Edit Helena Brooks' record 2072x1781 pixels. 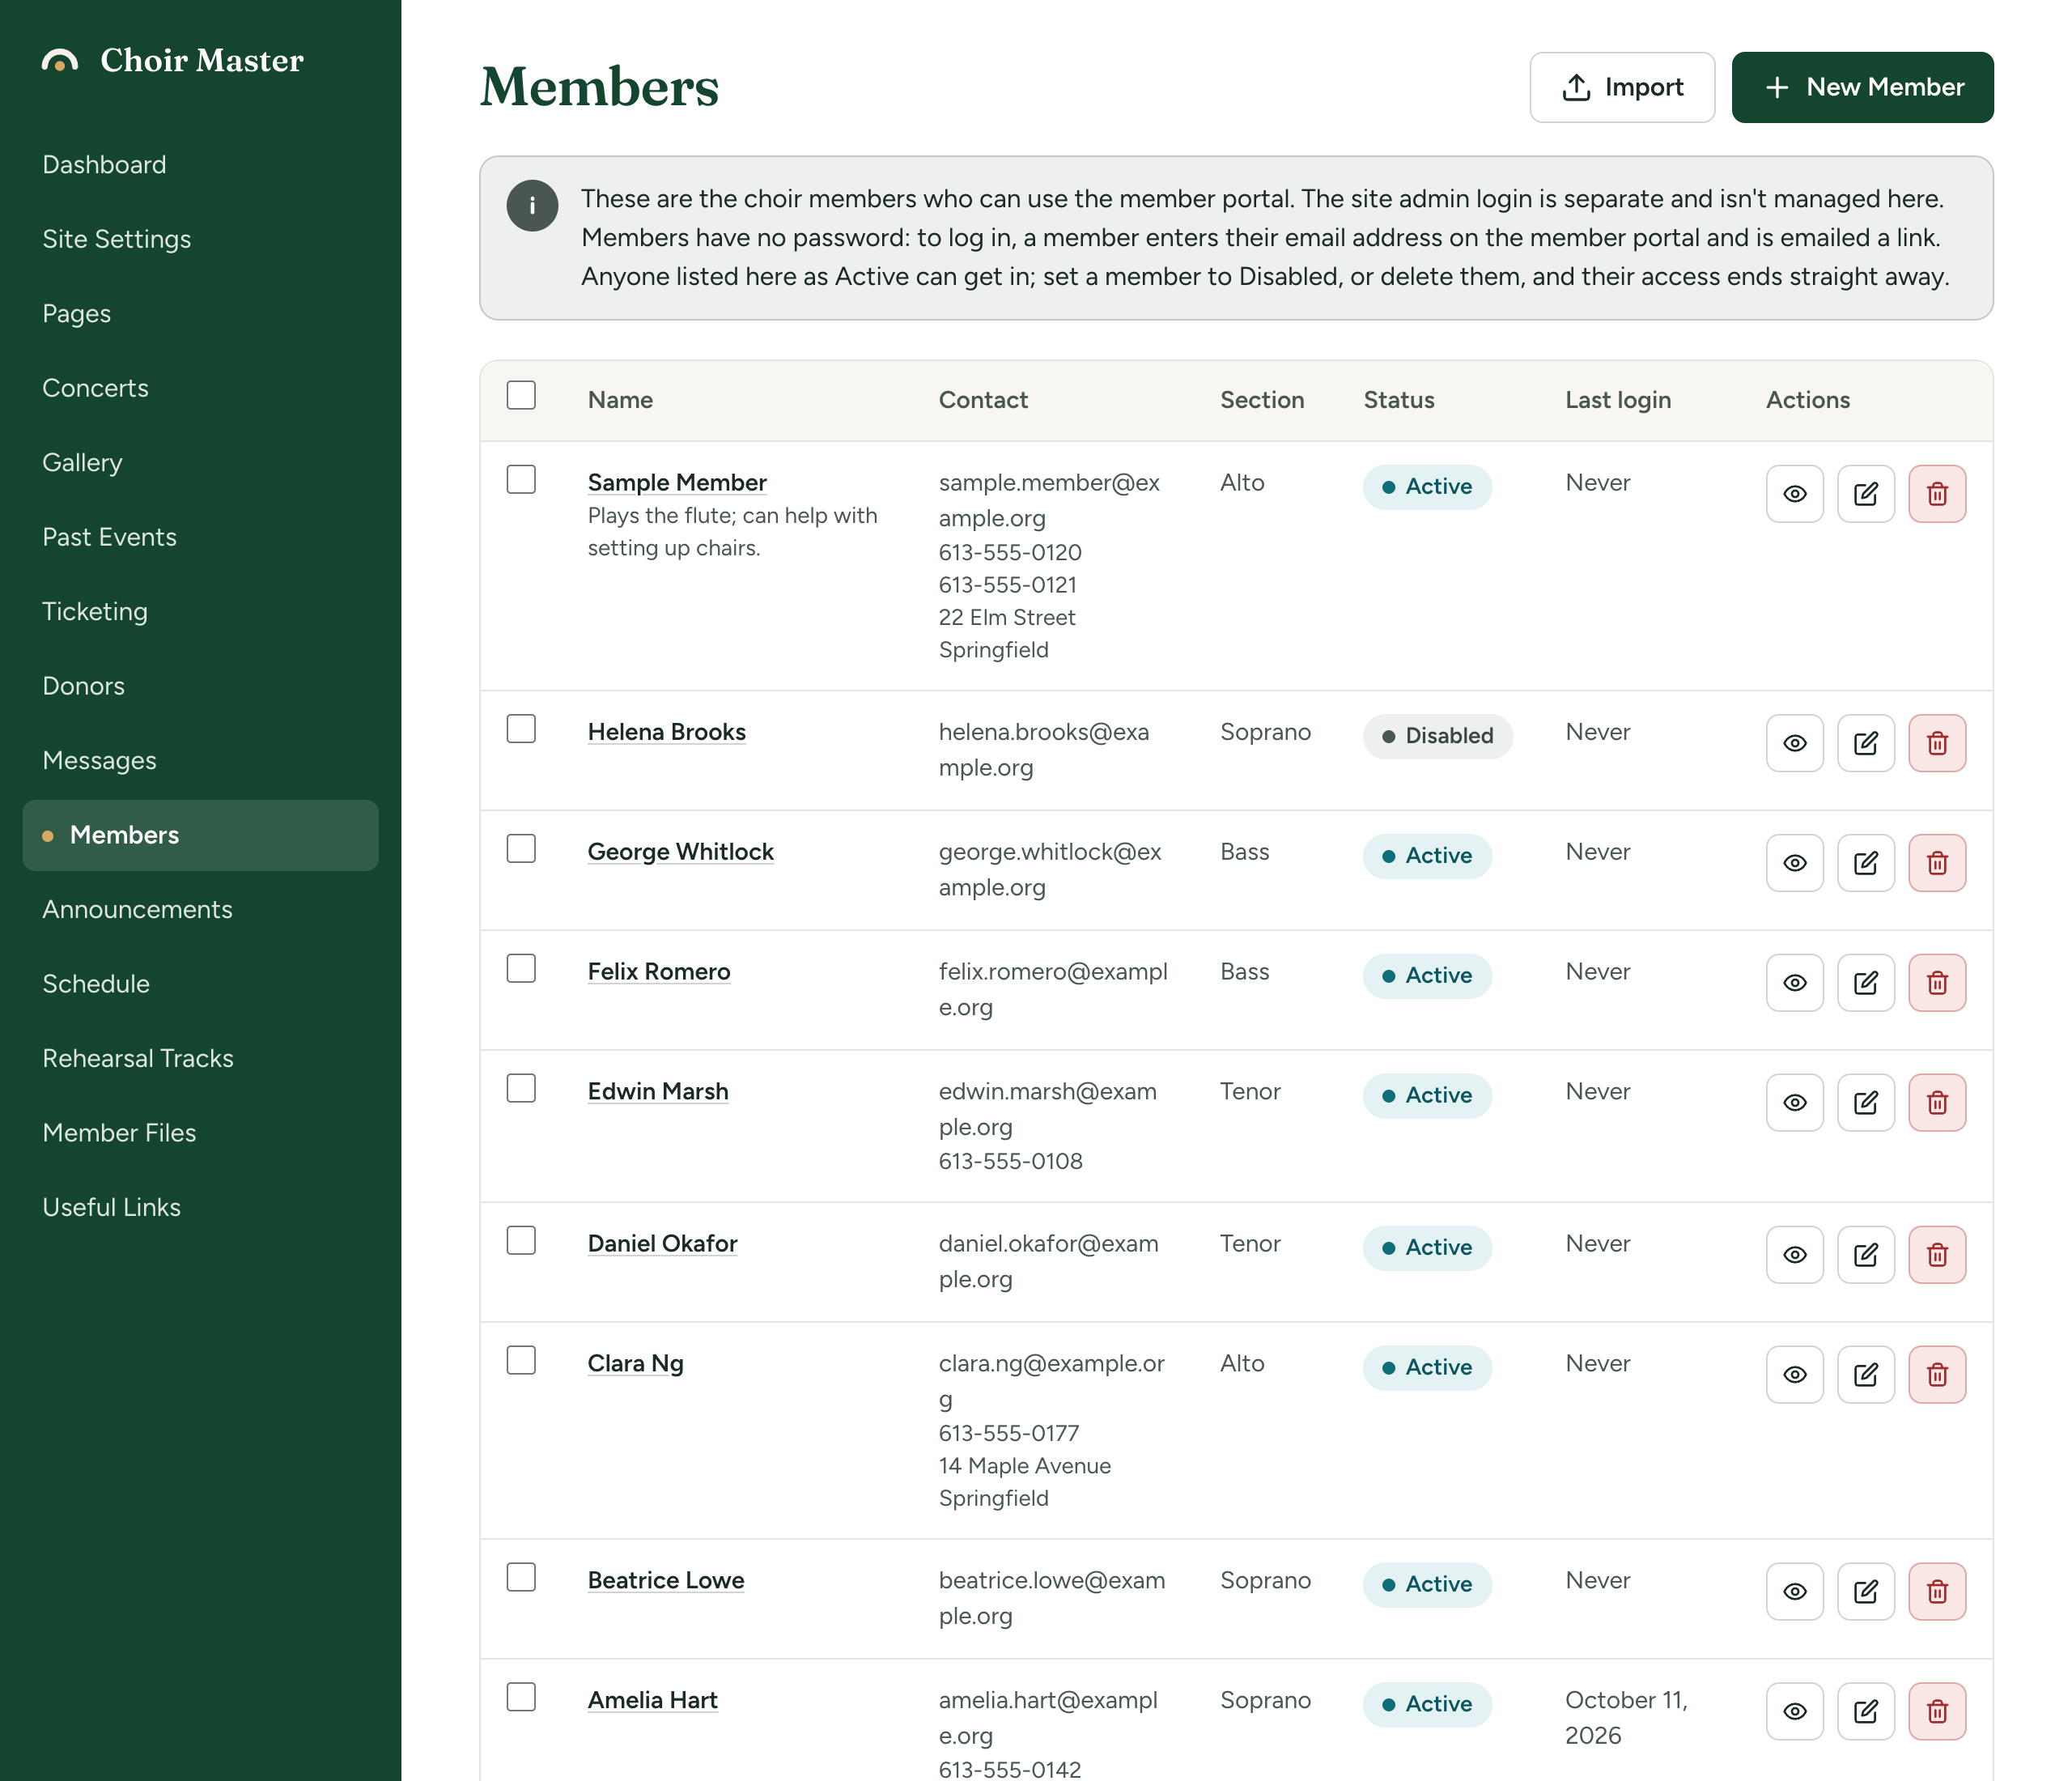click(1865, 743)
